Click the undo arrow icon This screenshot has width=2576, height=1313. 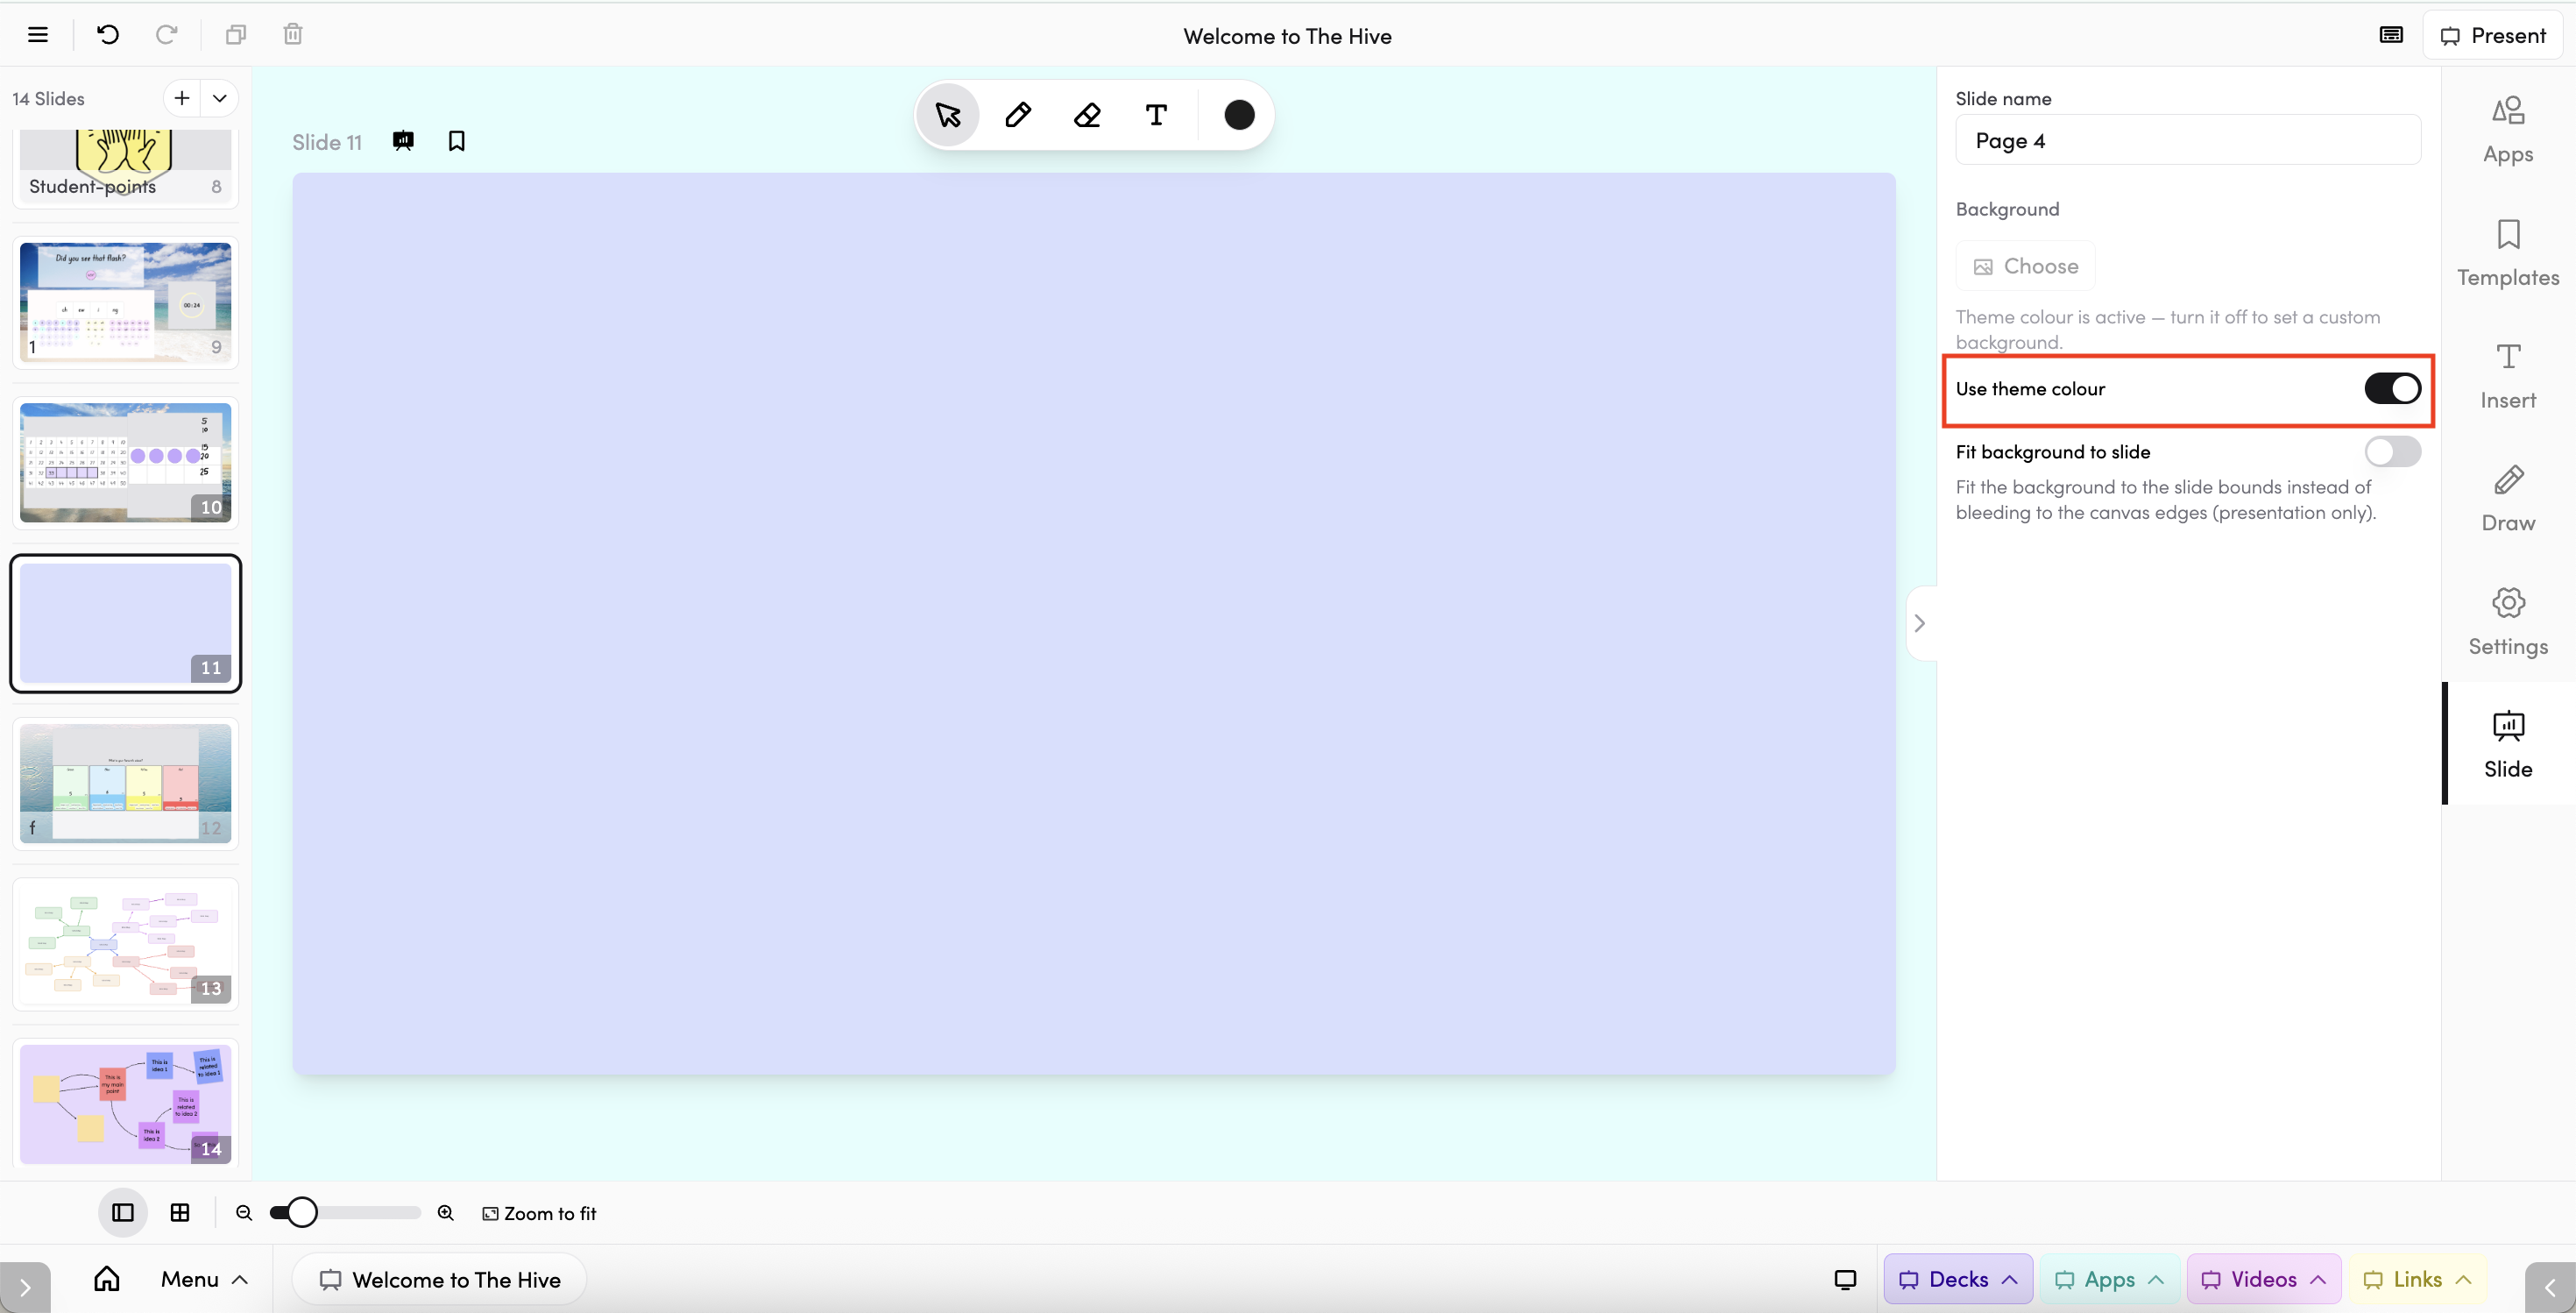(x=108, y=35)
